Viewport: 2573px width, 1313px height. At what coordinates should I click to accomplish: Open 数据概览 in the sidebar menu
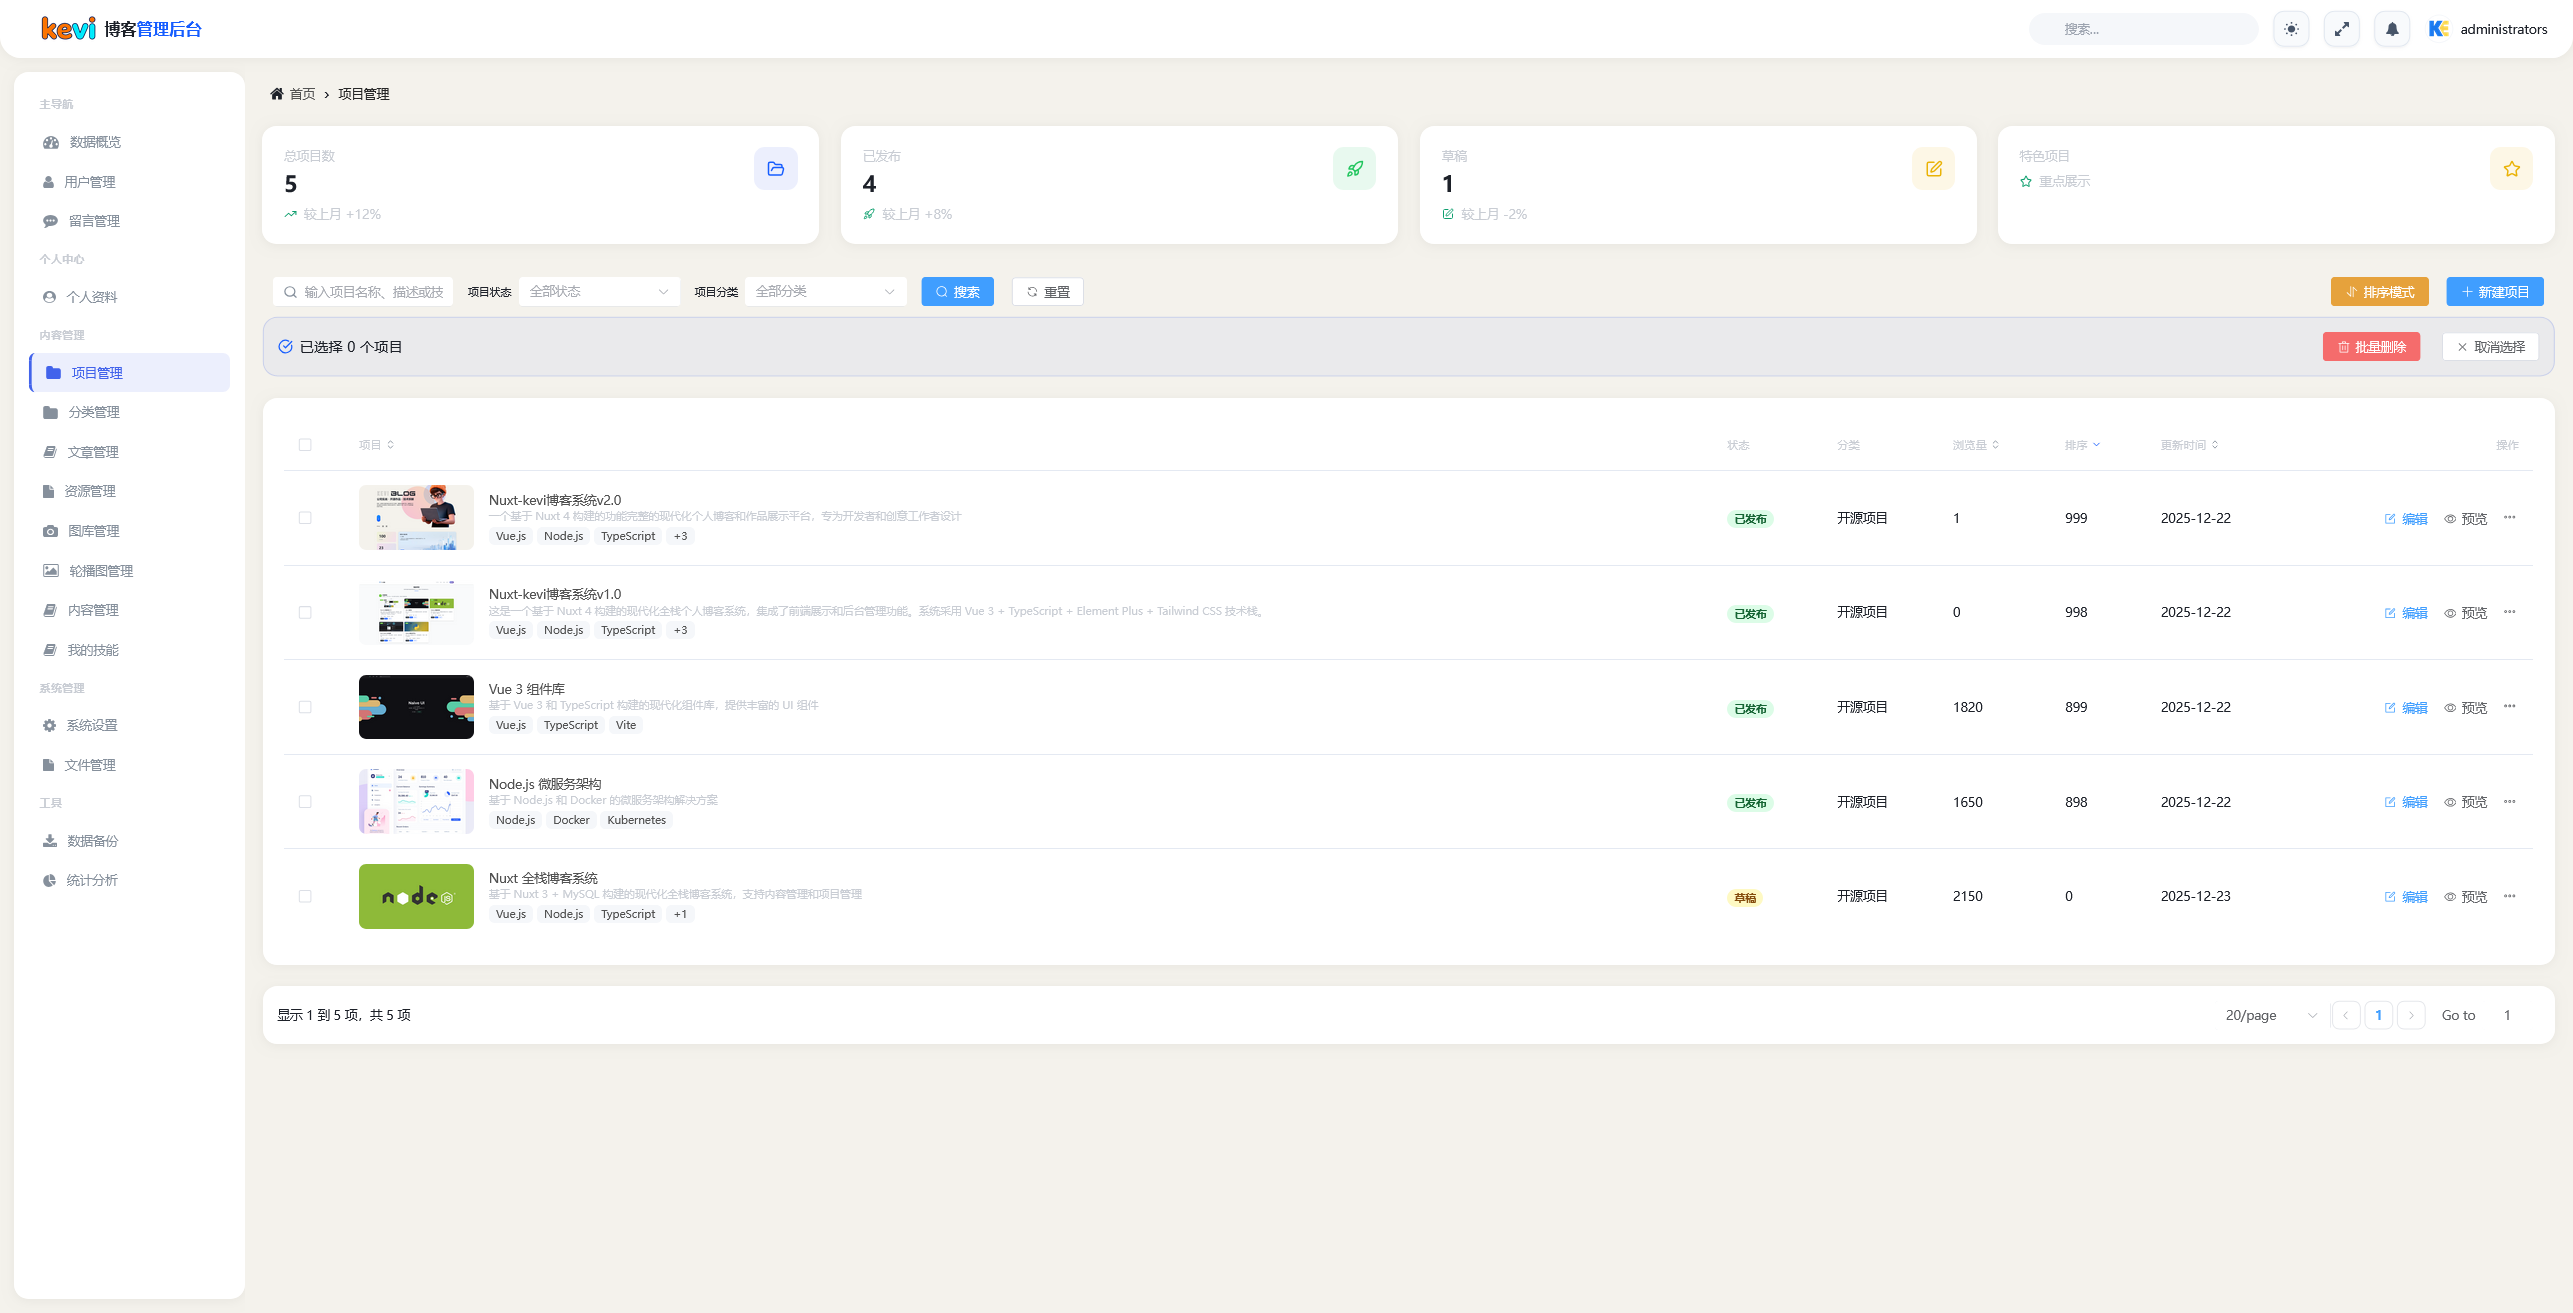tap(94, 142)
